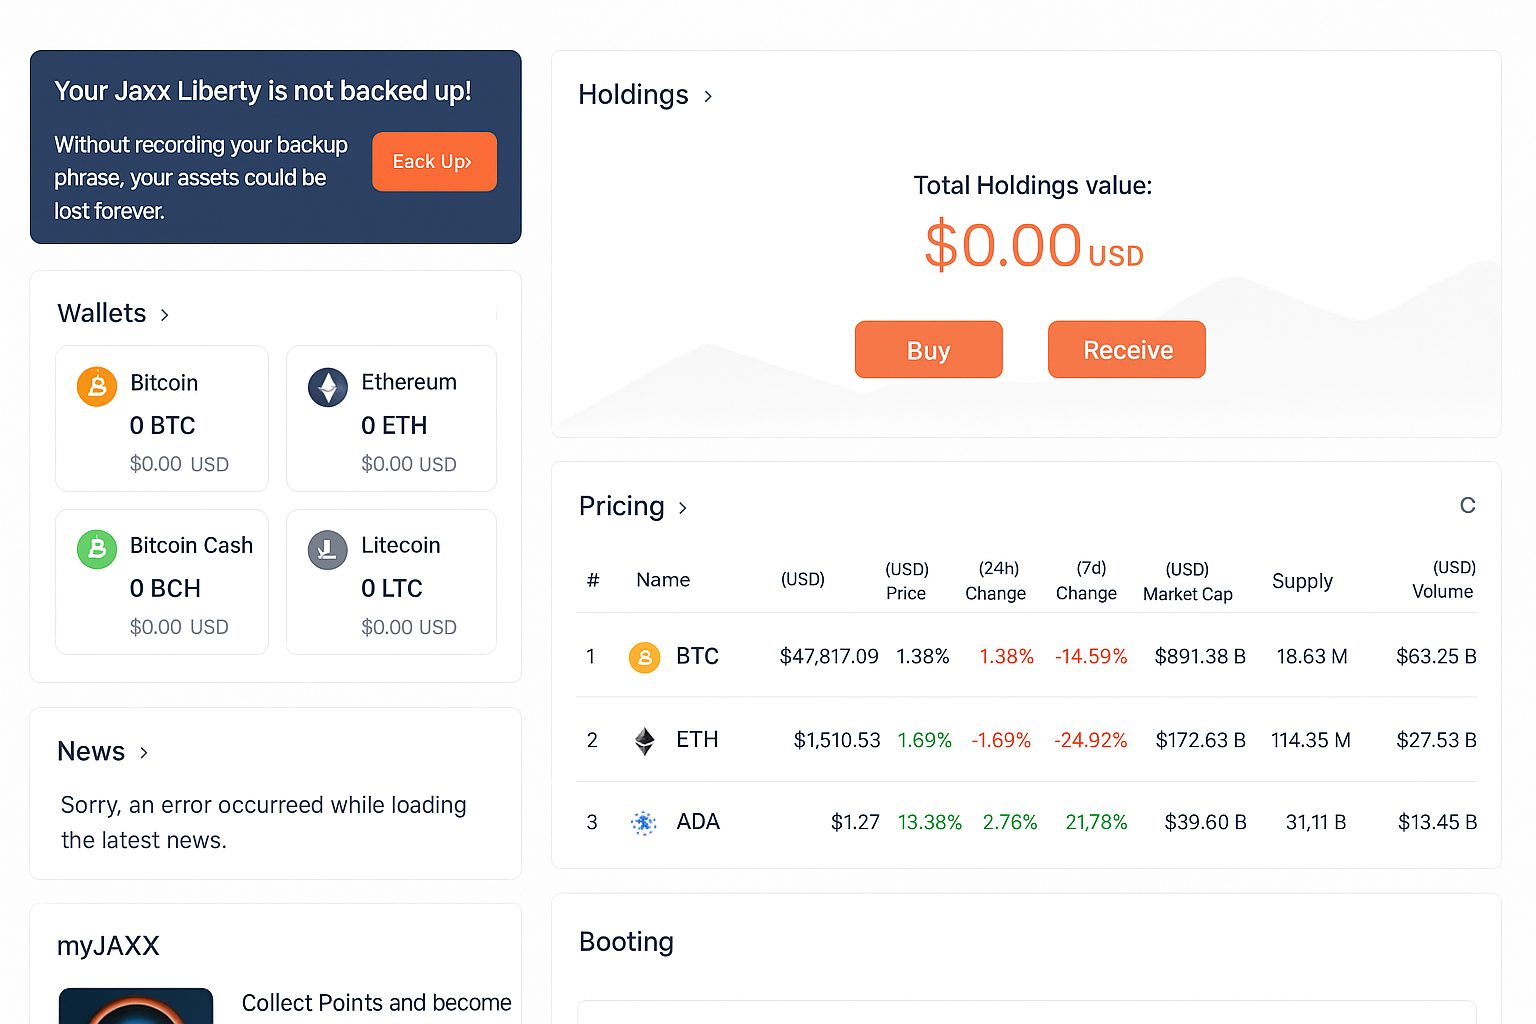The height and width of the screenshot is (1024, 1536).
Task: Click the BTC coin icon in Pricing
Action: click(644, 657)
